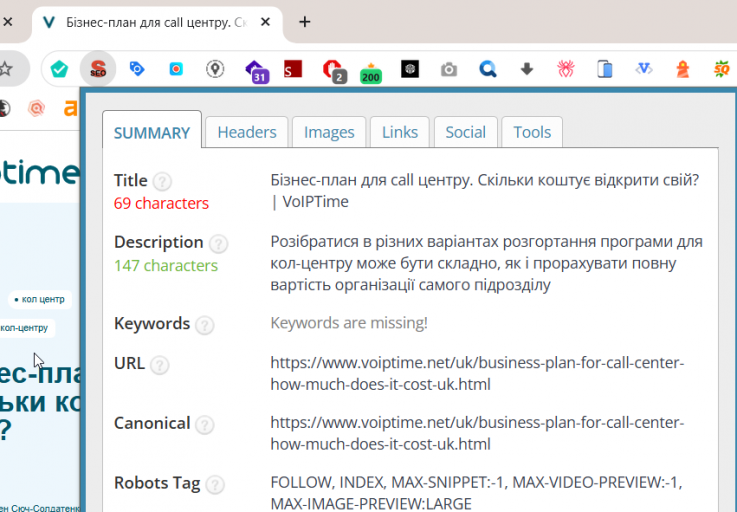The height and width of the screenshot is (512, 737).
Task: Click the URL help question mark icon
Action: [x=159, y=365]
